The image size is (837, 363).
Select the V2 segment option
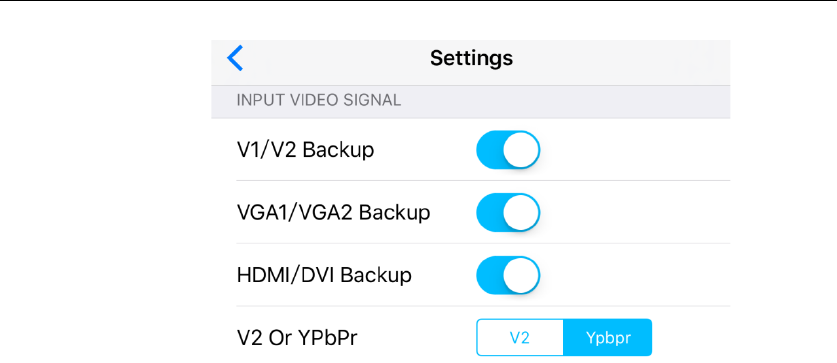(520, 338)
